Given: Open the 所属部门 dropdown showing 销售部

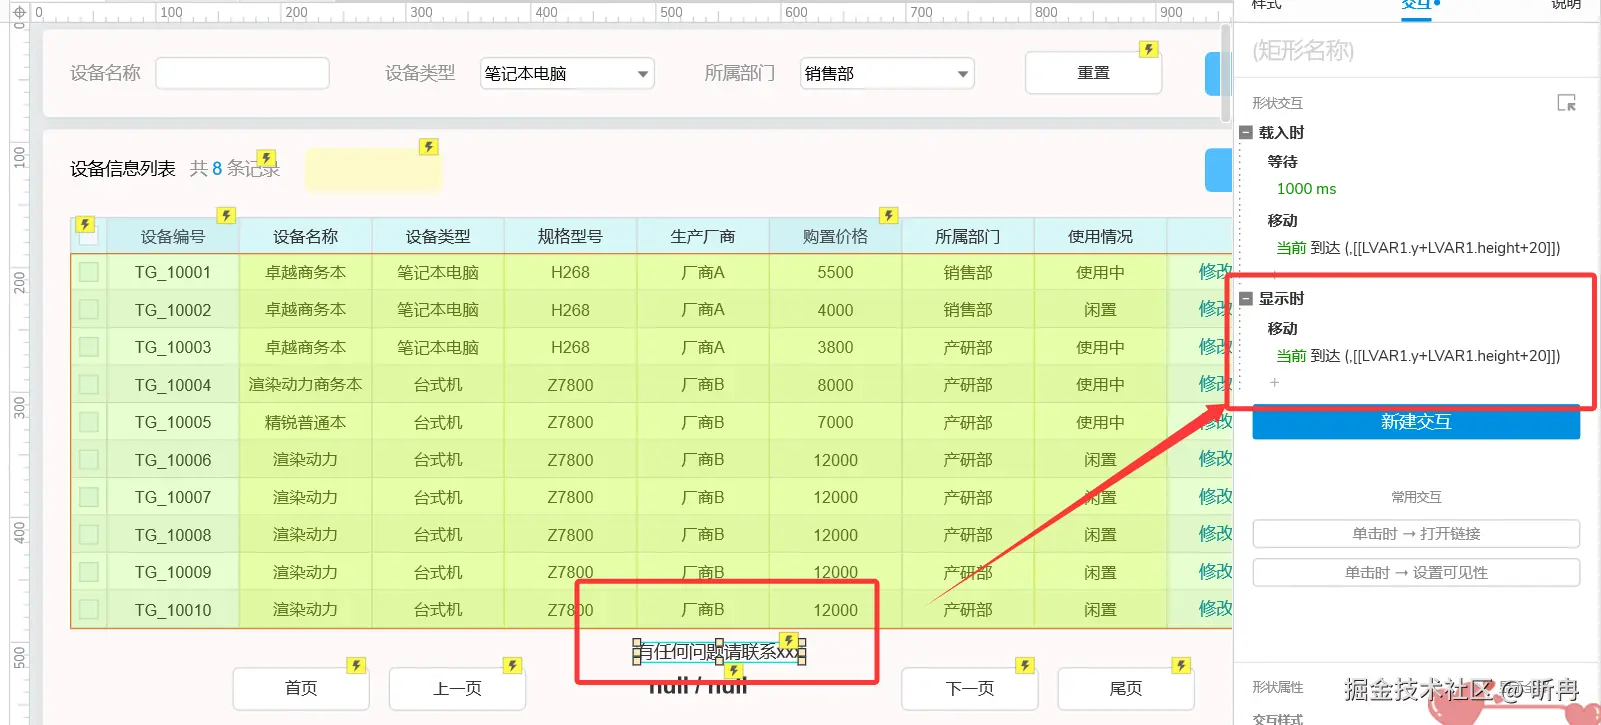Looking at the screenshot, I should (887, 73).
